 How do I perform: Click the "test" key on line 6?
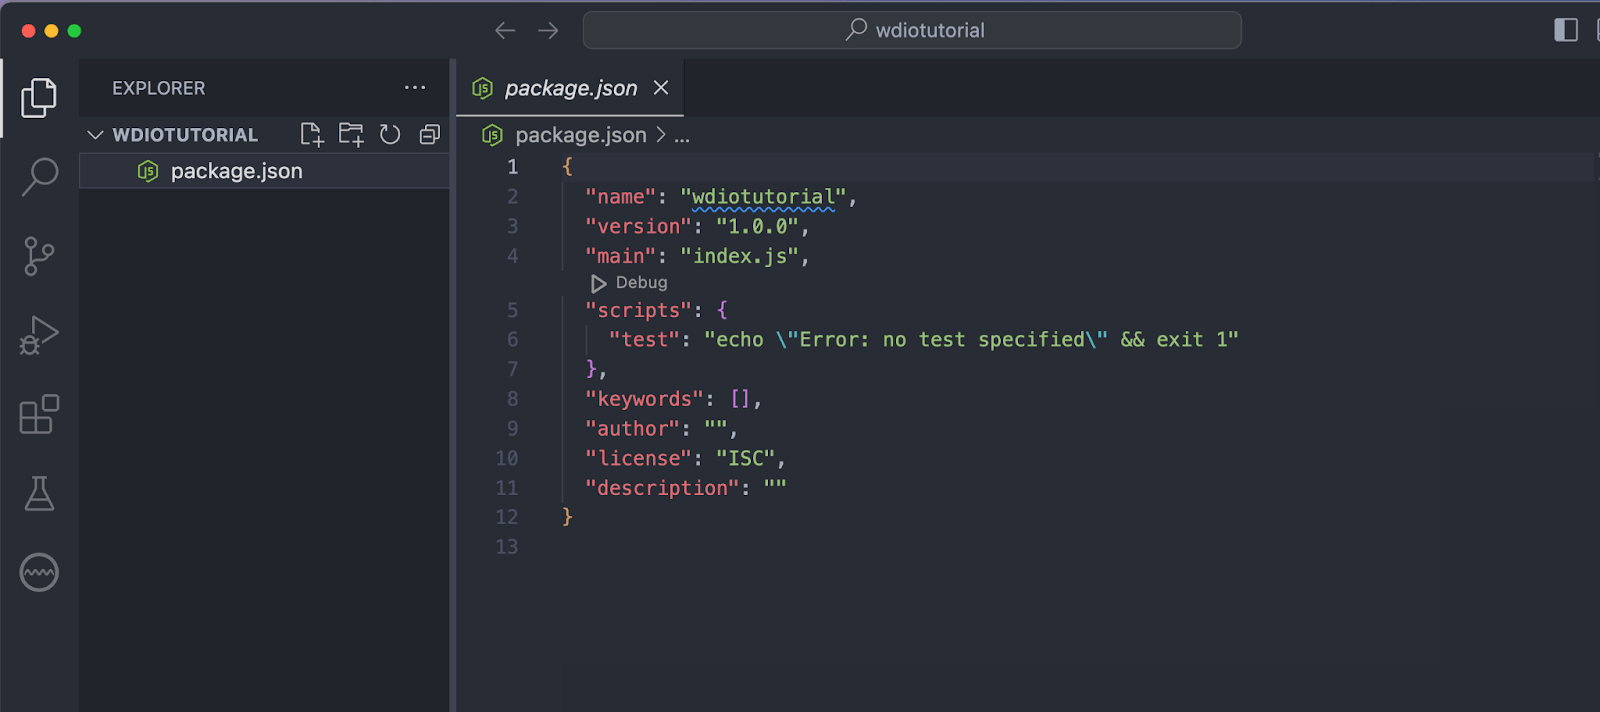(x=645, y=340)
